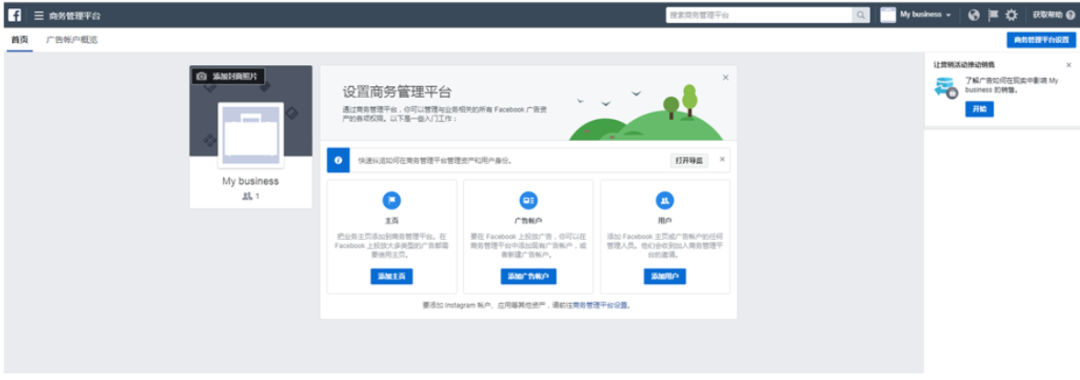Open the 商务管理平台设置 link in the footer text
The height and width of the screenshot is (380, 1080).
coord(600,305)
